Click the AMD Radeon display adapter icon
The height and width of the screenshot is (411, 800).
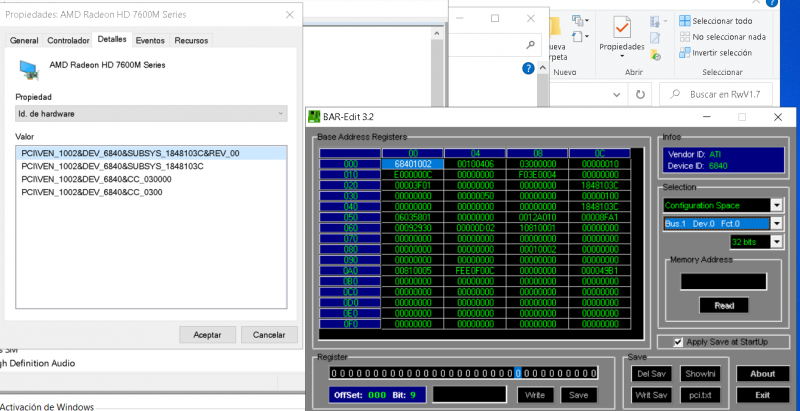click(30, 70)
